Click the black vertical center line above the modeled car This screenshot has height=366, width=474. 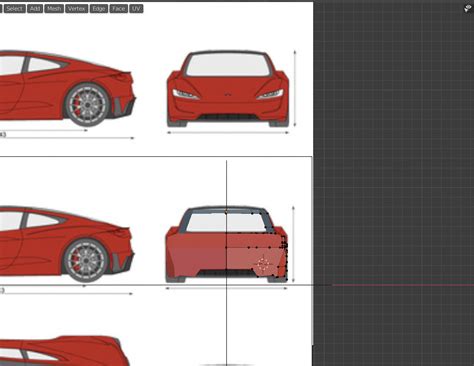click(x=227, y=183)
